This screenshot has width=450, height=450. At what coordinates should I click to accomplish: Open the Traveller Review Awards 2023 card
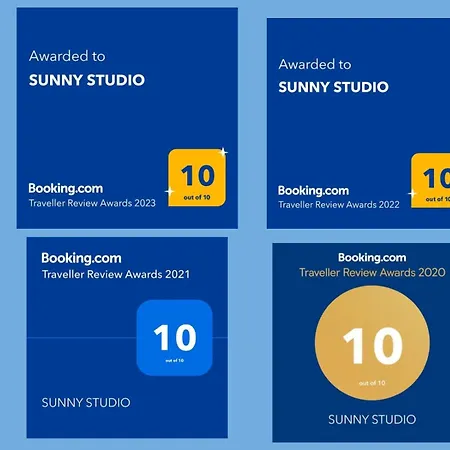(x=127, y=118)
